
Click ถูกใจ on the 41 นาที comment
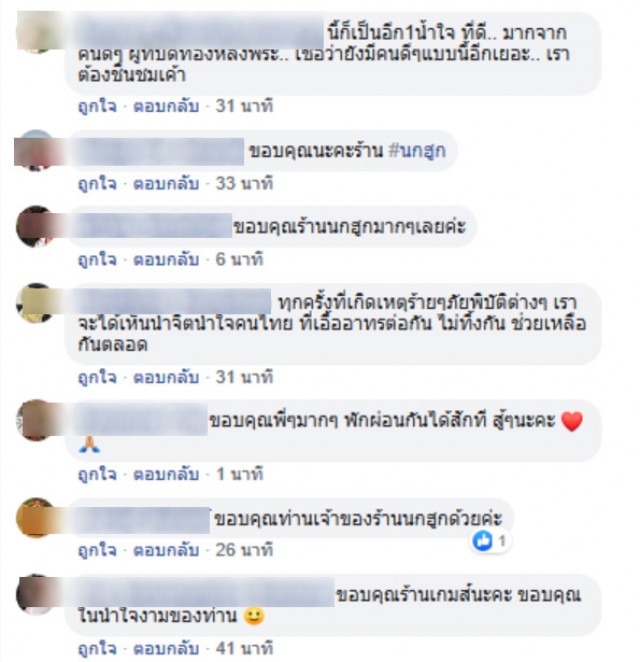coord(98,648)
